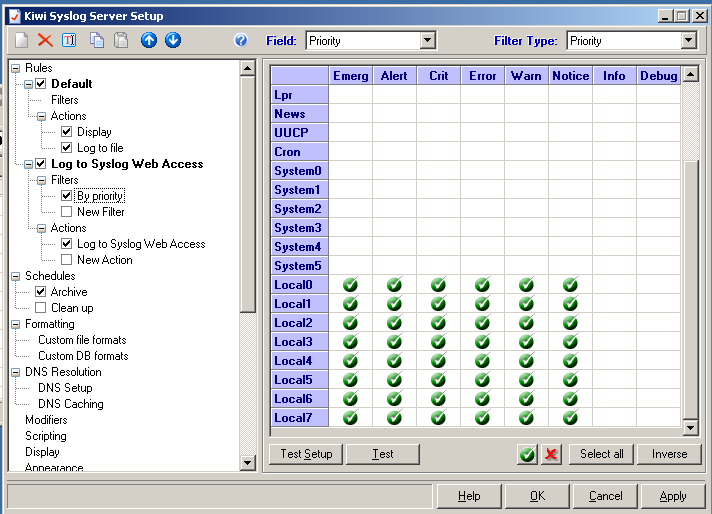Select Scripting tree item

click(x=46, y=436)
